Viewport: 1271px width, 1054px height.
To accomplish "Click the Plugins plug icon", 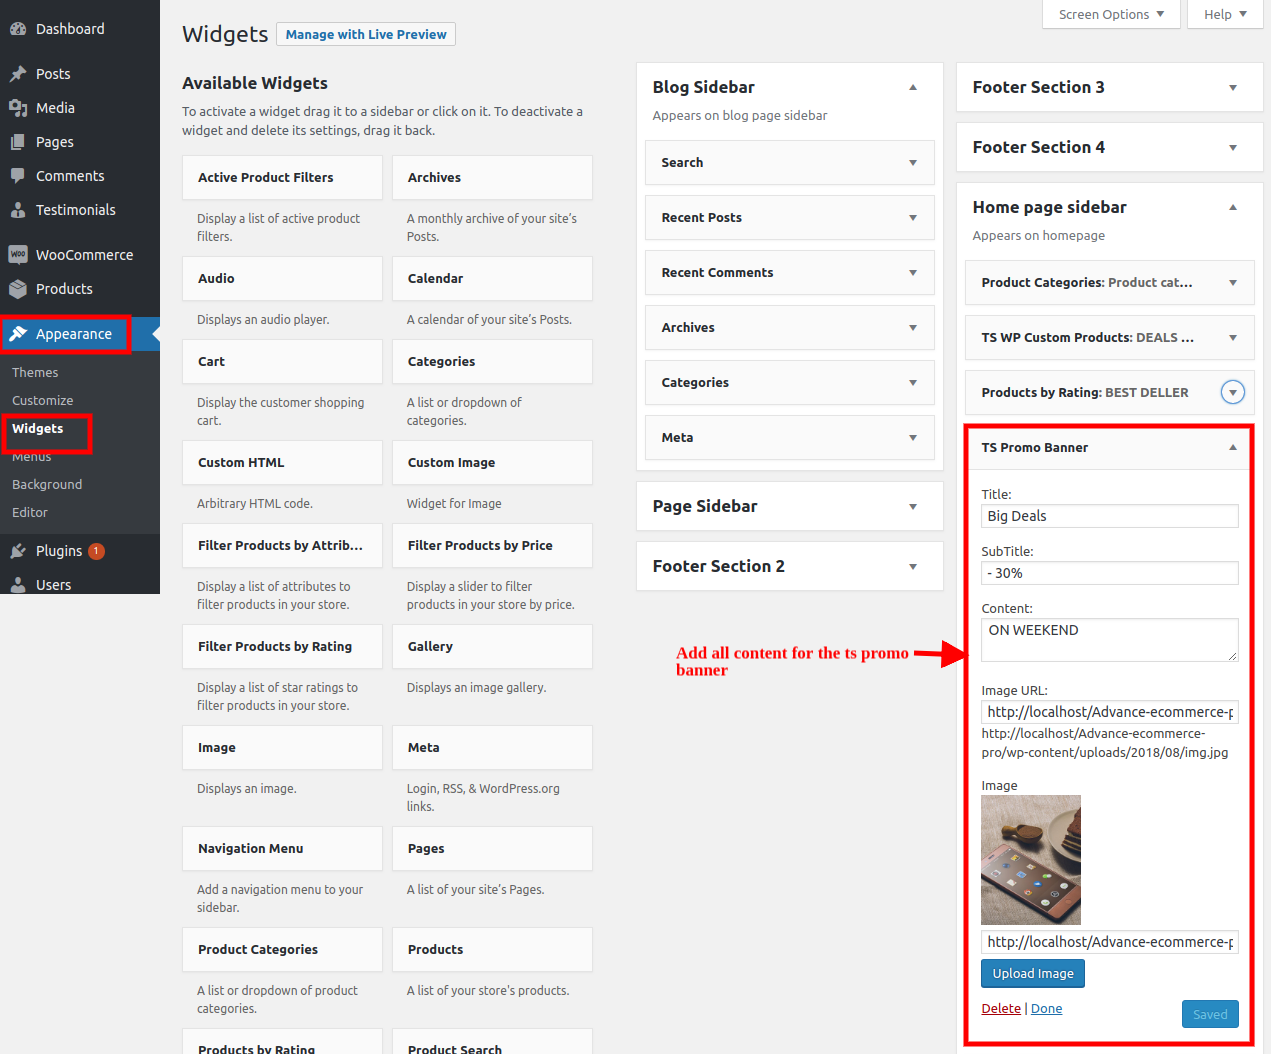I will pos(18,551).
